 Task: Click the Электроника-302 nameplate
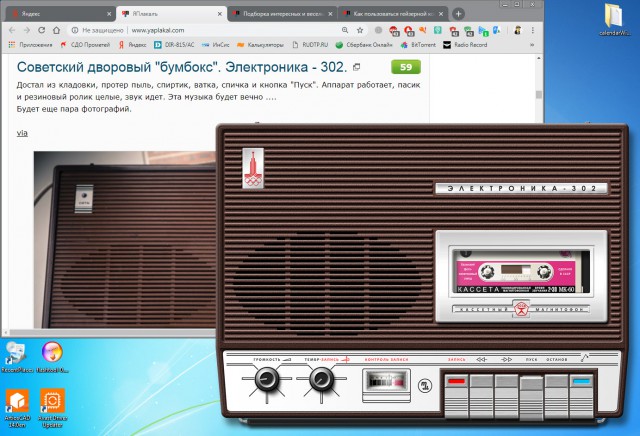[x=521, y=188]
